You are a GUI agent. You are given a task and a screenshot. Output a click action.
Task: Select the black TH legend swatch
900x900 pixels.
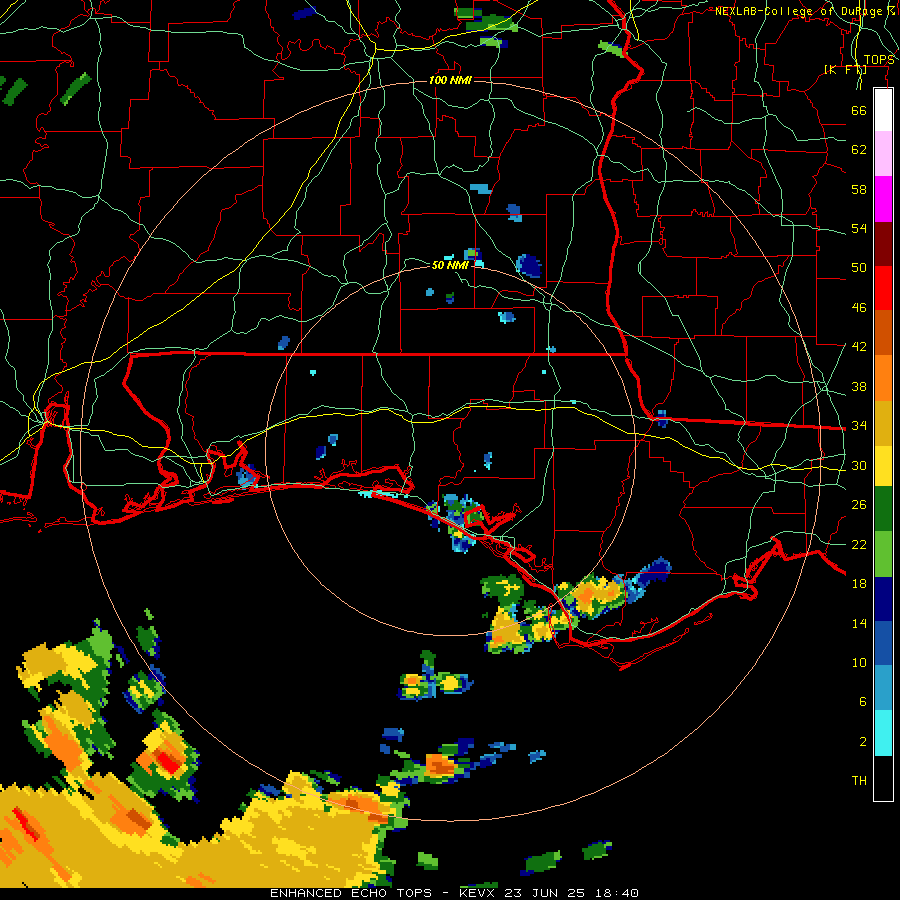[883, 778]
